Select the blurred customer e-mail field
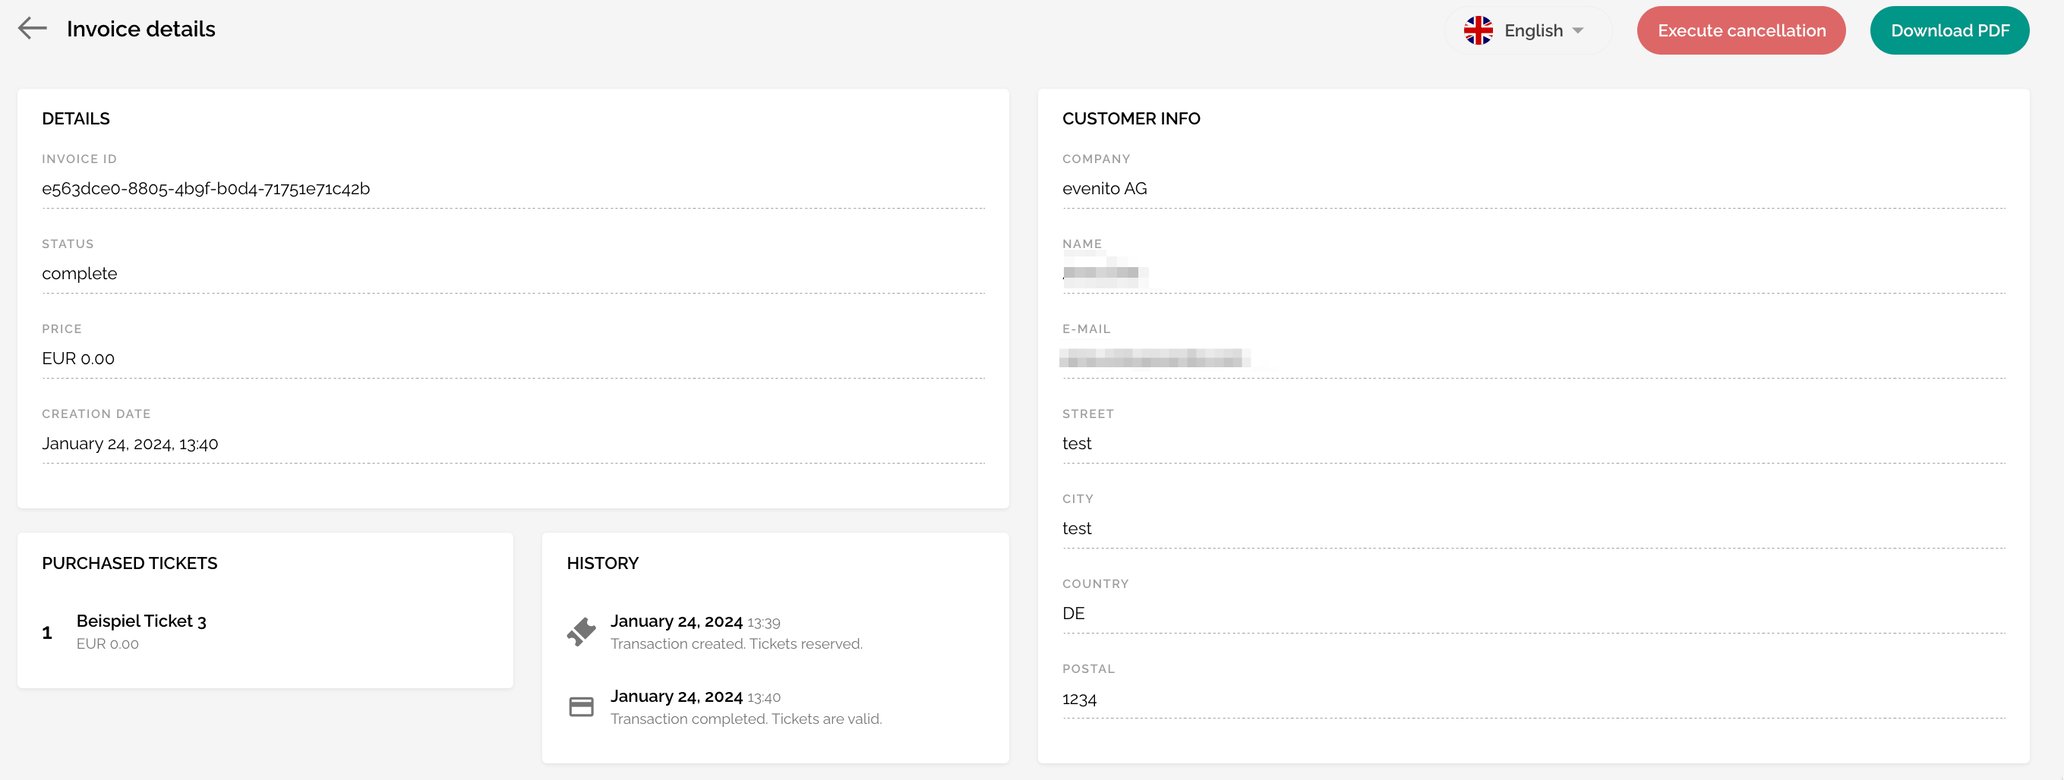The height and width of the screenshot is (780, 2064). click(x=1156, y=358)
